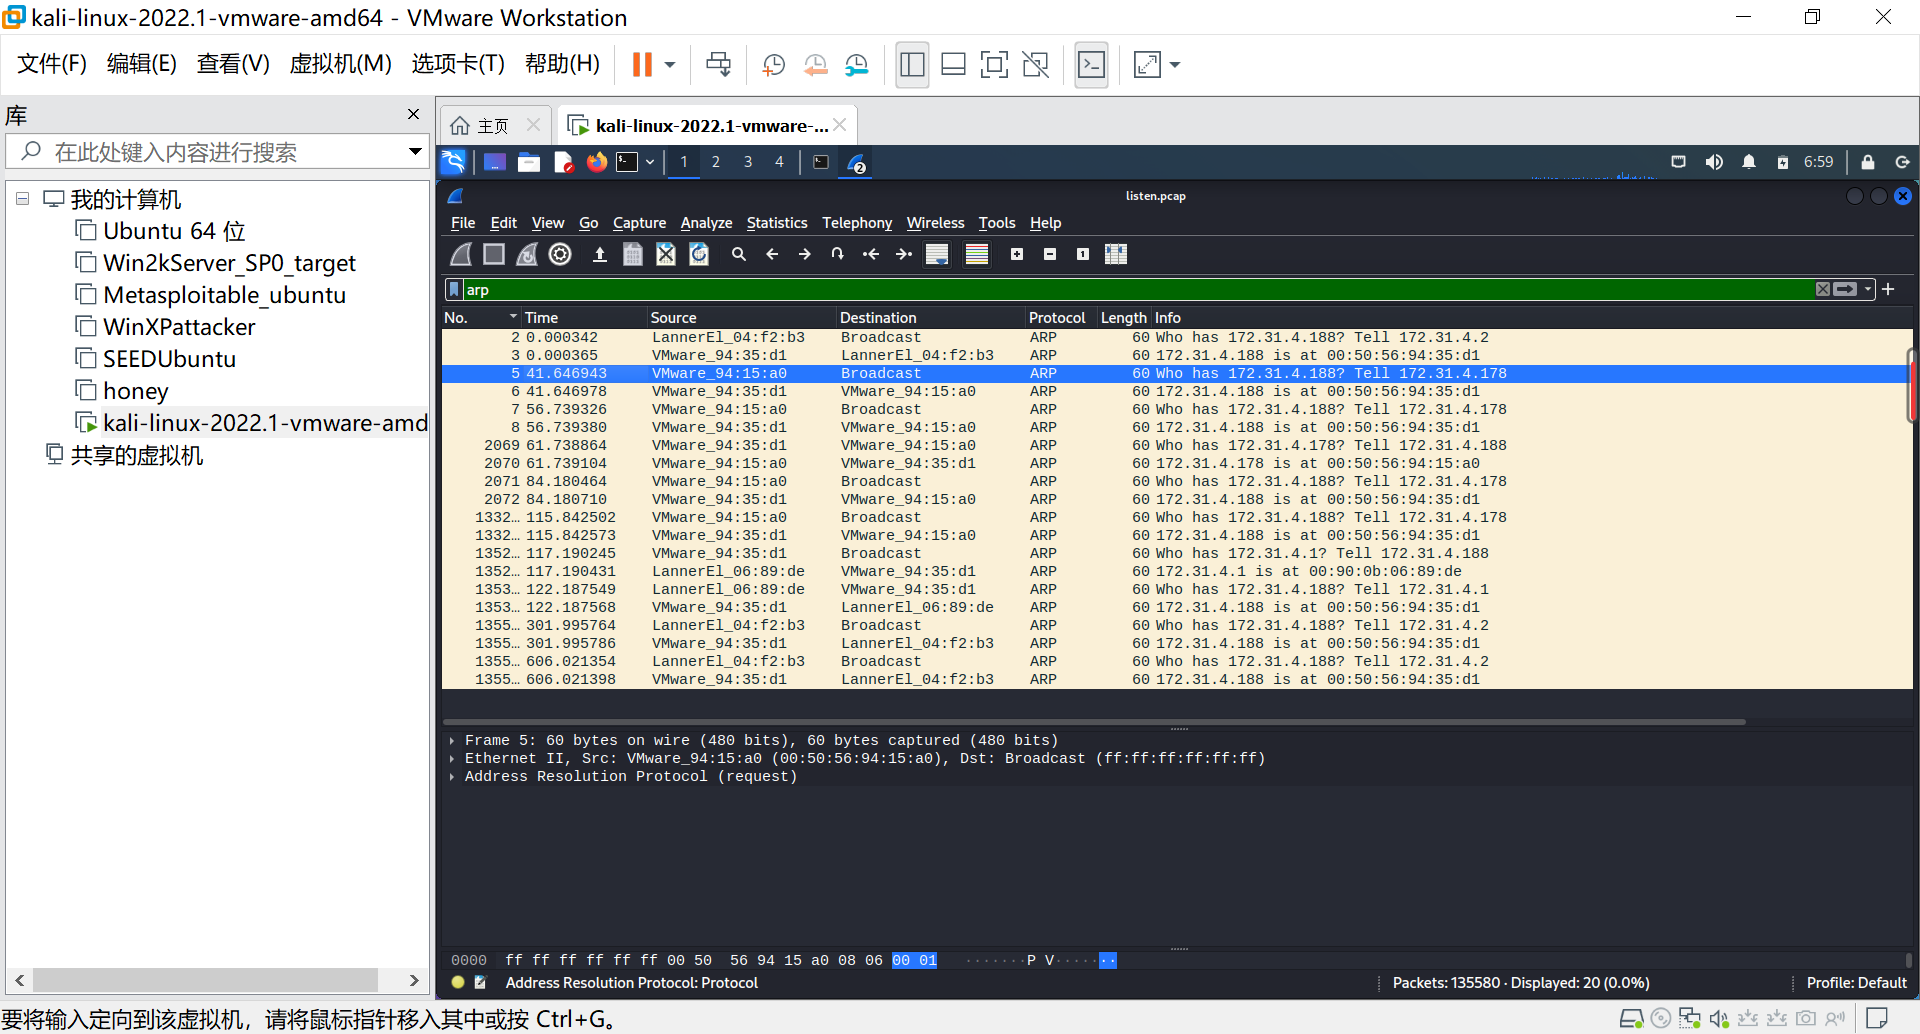Zoom in the packet list text
Image resolution: width=1920 pixels, height=1034 pixels.
coord(1017,254)
